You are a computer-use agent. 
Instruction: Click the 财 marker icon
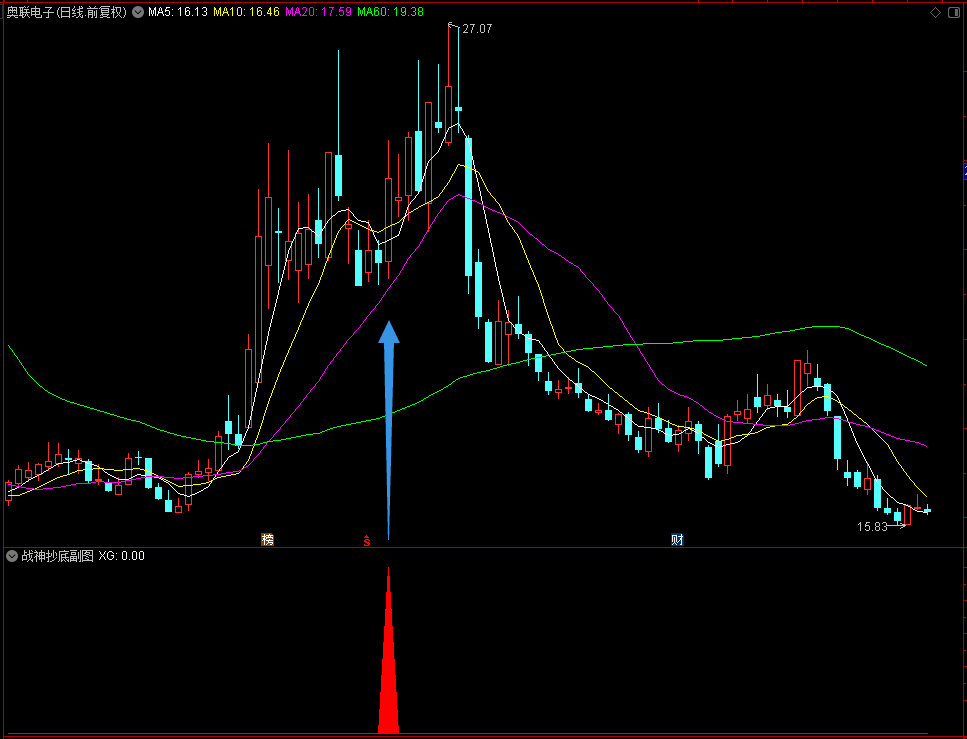click(x=677, y=540)
